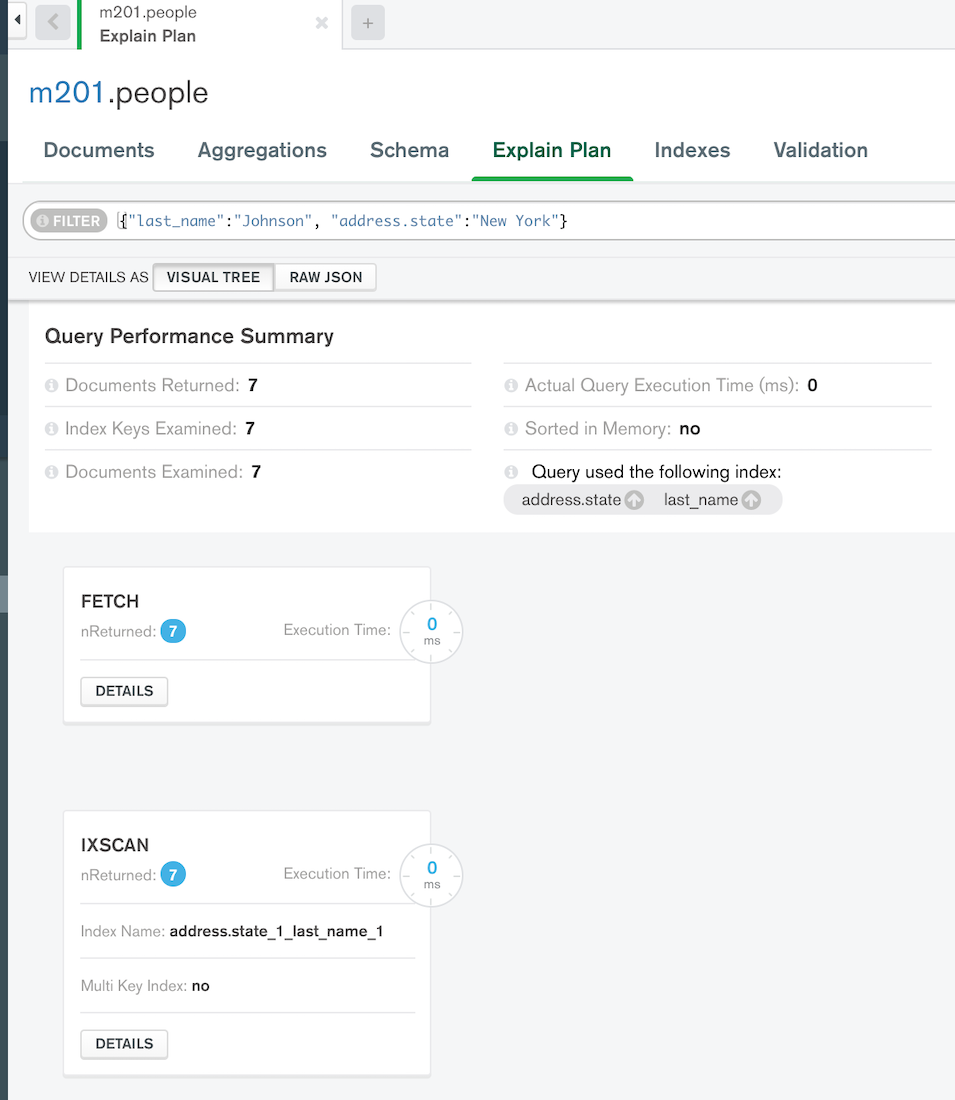Image resolution: width=955 pixels, height=1100 pixels.
Task: Click info icon beside Query used following index
Action: [x=511, y=472]
